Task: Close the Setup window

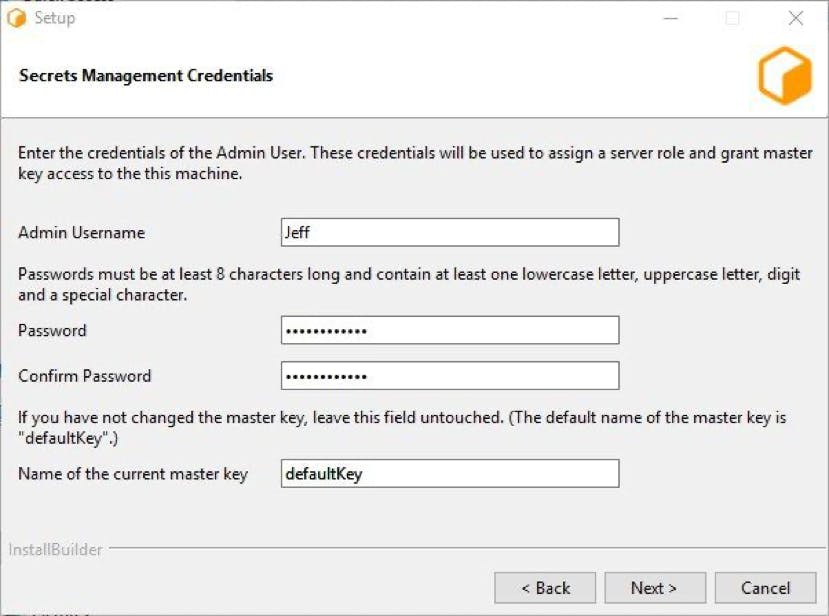Action: [796, 18]
